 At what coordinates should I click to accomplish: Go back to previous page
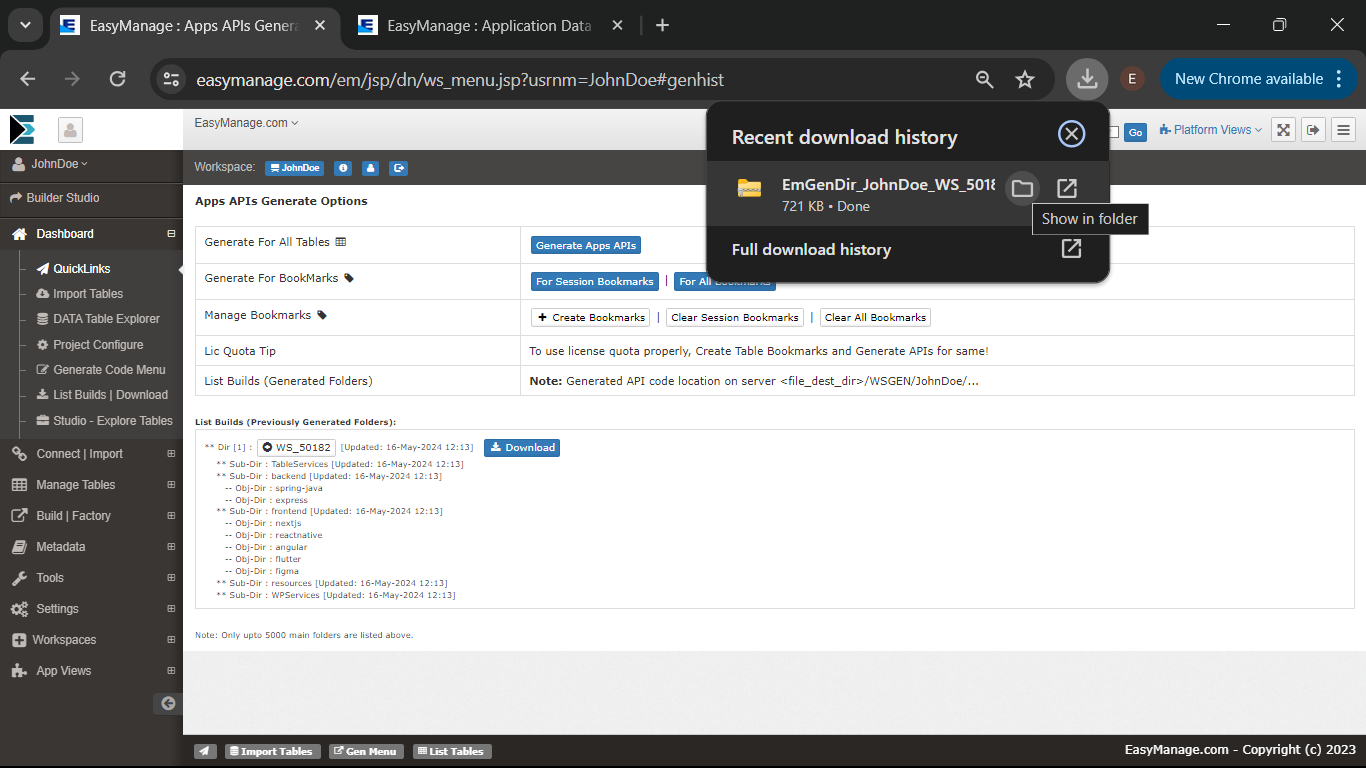click(x=28, y=79)
